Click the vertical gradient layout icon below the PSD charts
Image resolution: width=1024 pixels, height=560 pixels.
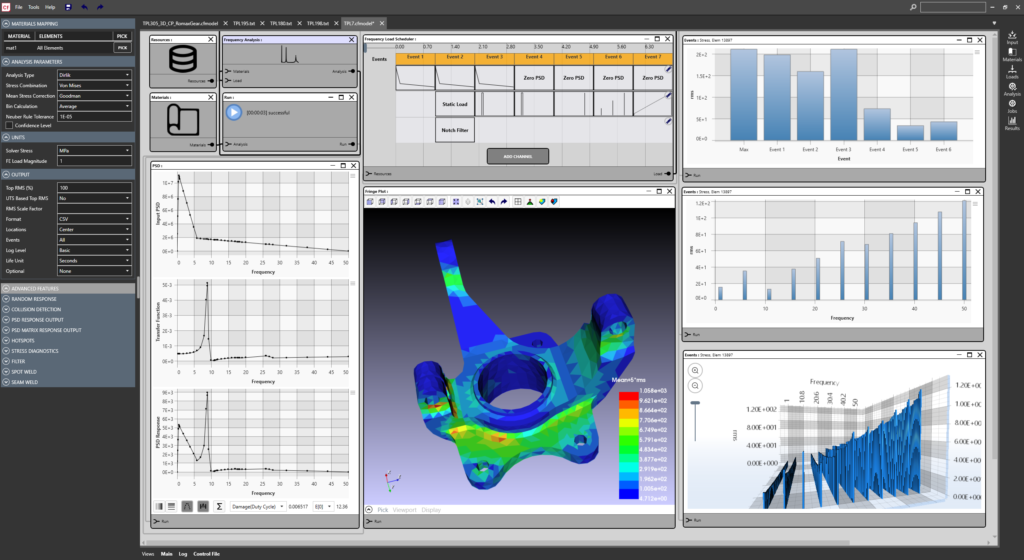[x=159, y=506]
